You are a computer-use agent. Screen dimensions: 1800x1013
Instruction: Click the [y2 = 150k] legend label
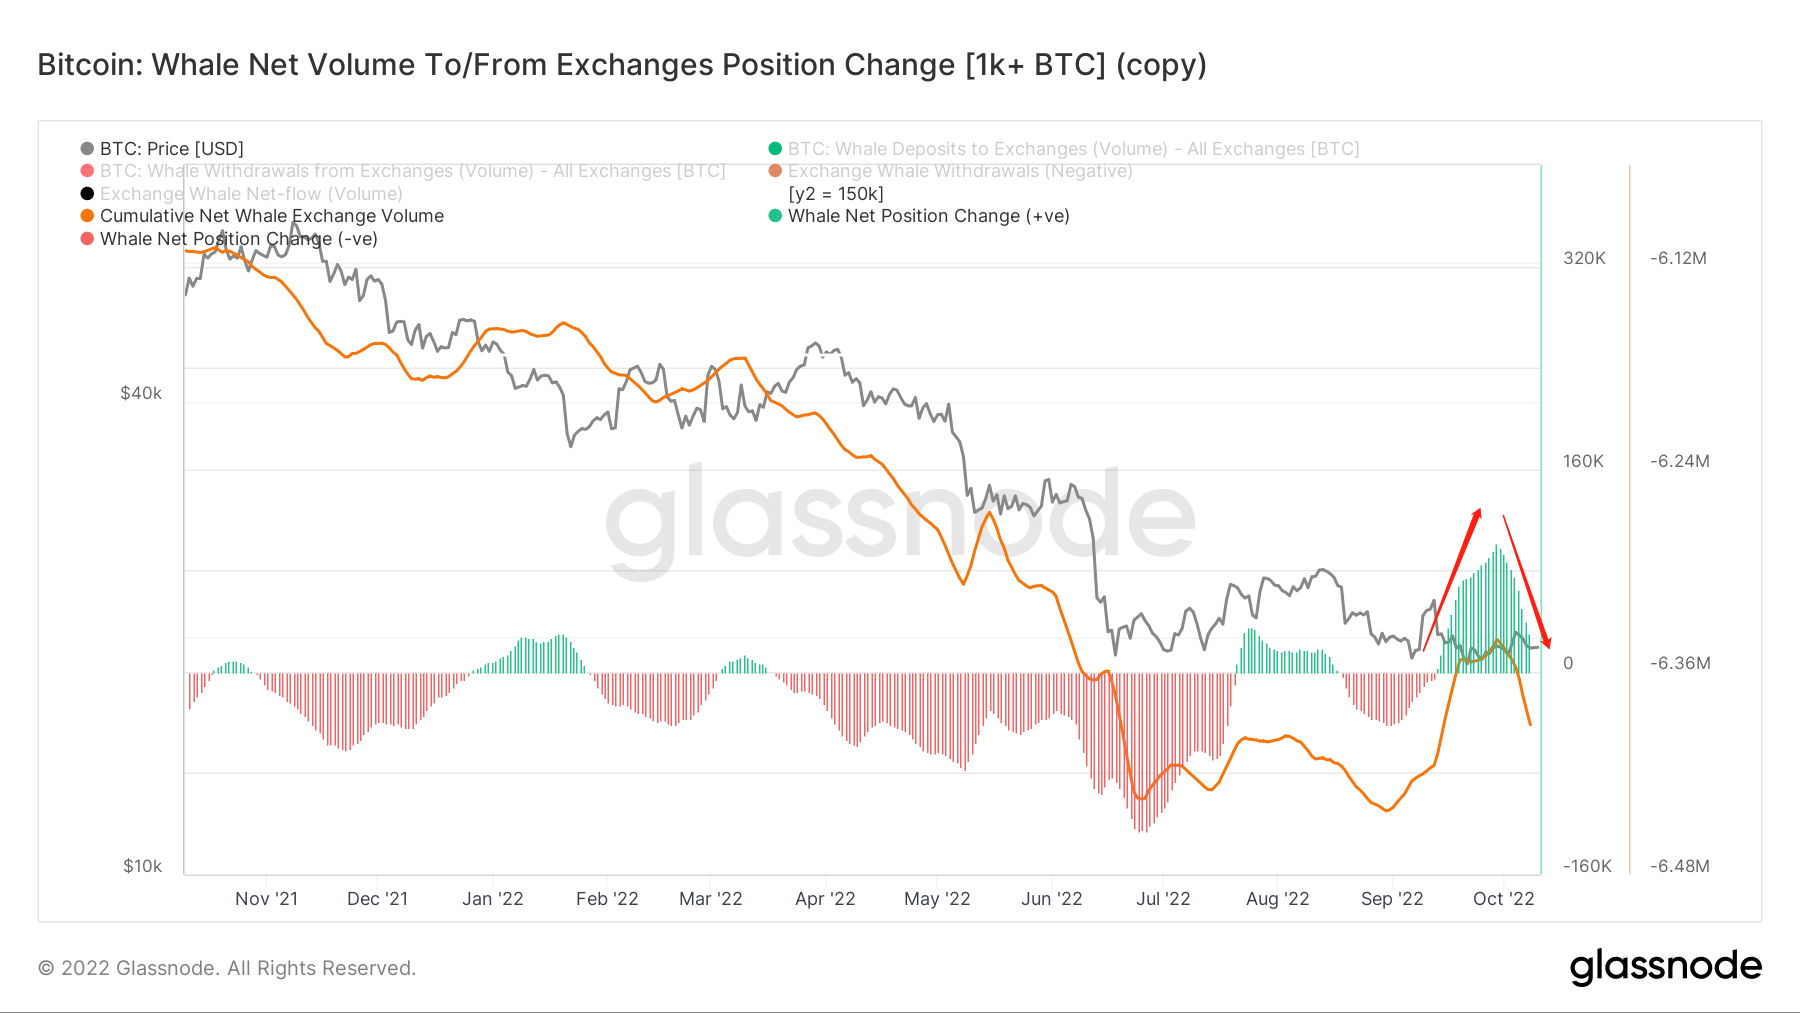pyautogui.click(x=836, y=194)
